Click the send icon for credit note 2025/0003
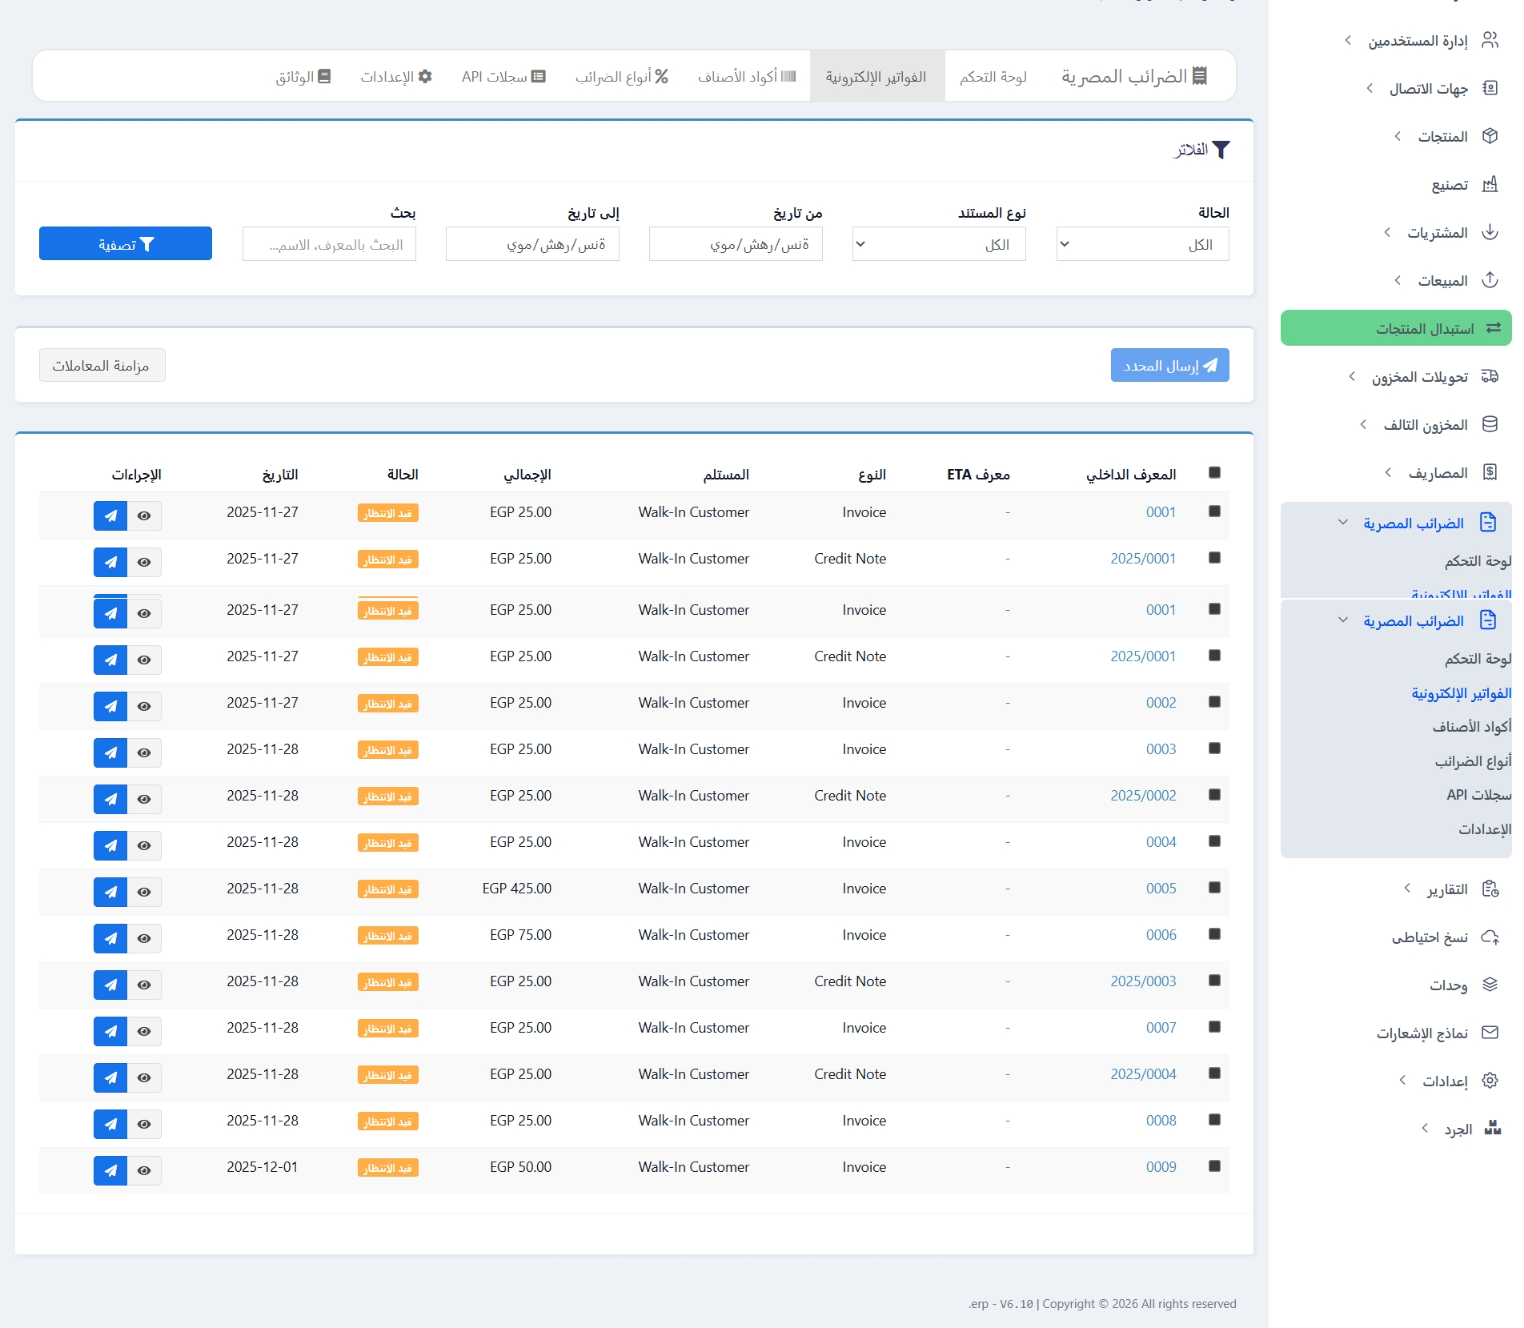This screenshot has width=1524, height=1328. tap(110, 984)
